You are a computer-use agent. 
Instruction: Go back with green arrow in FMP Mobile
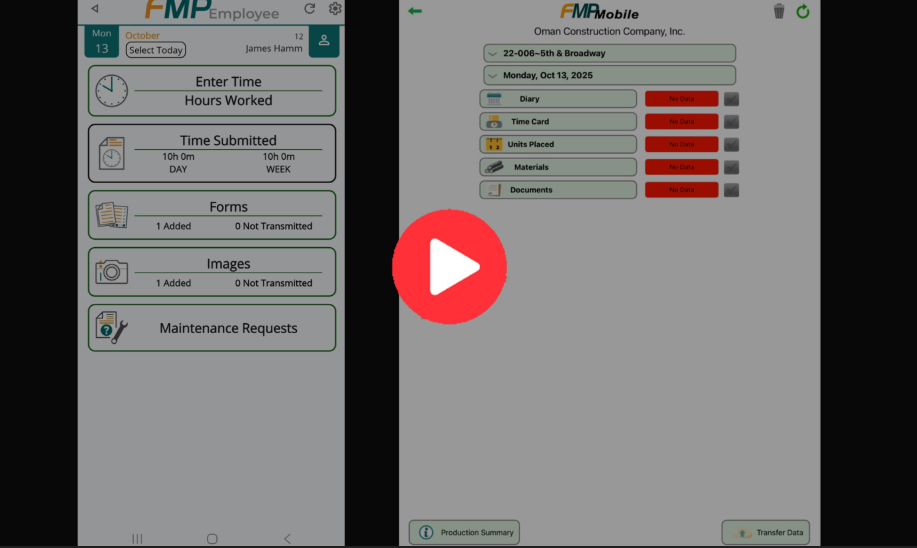pyautogui.click(x=415, y=11)
